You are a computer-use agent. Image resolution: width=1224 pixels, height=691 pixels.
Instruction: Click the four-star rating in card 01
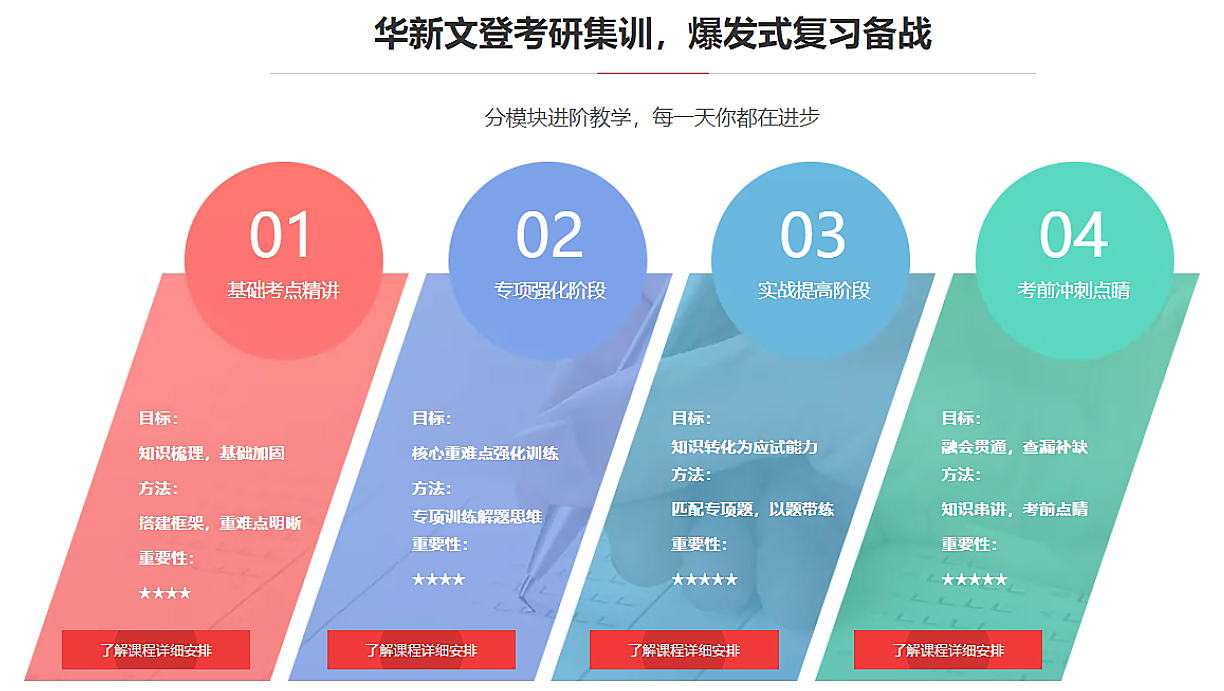click(165, 593)
